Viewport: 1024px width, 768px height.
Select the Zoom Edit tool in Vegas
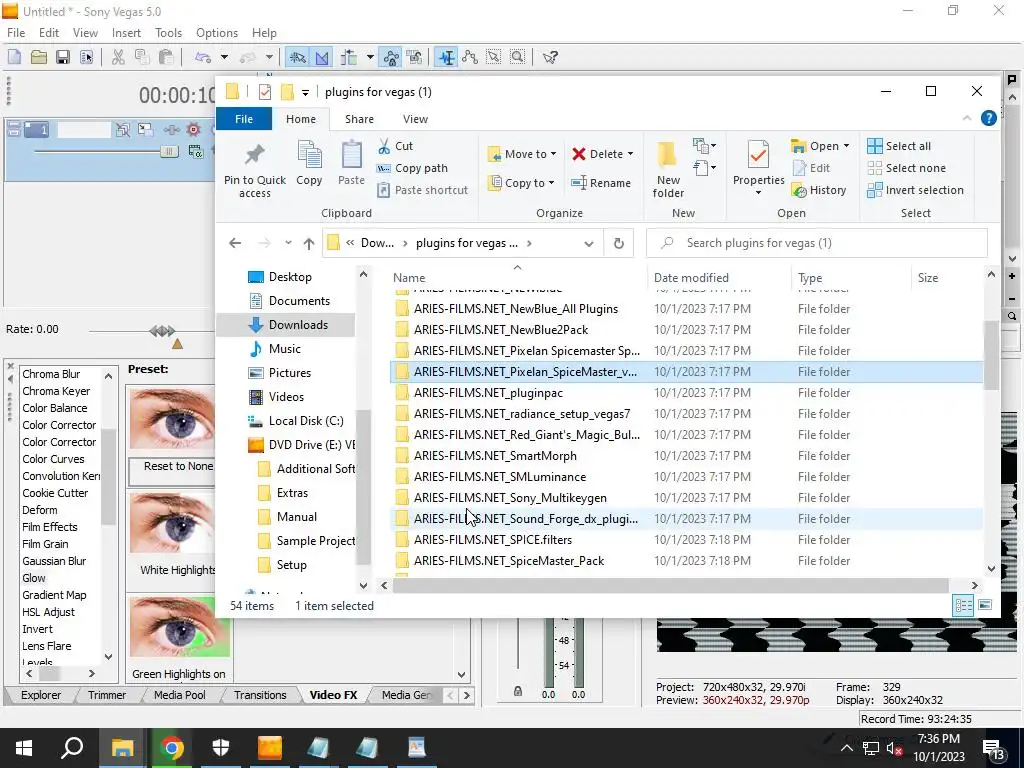point(518,57)
